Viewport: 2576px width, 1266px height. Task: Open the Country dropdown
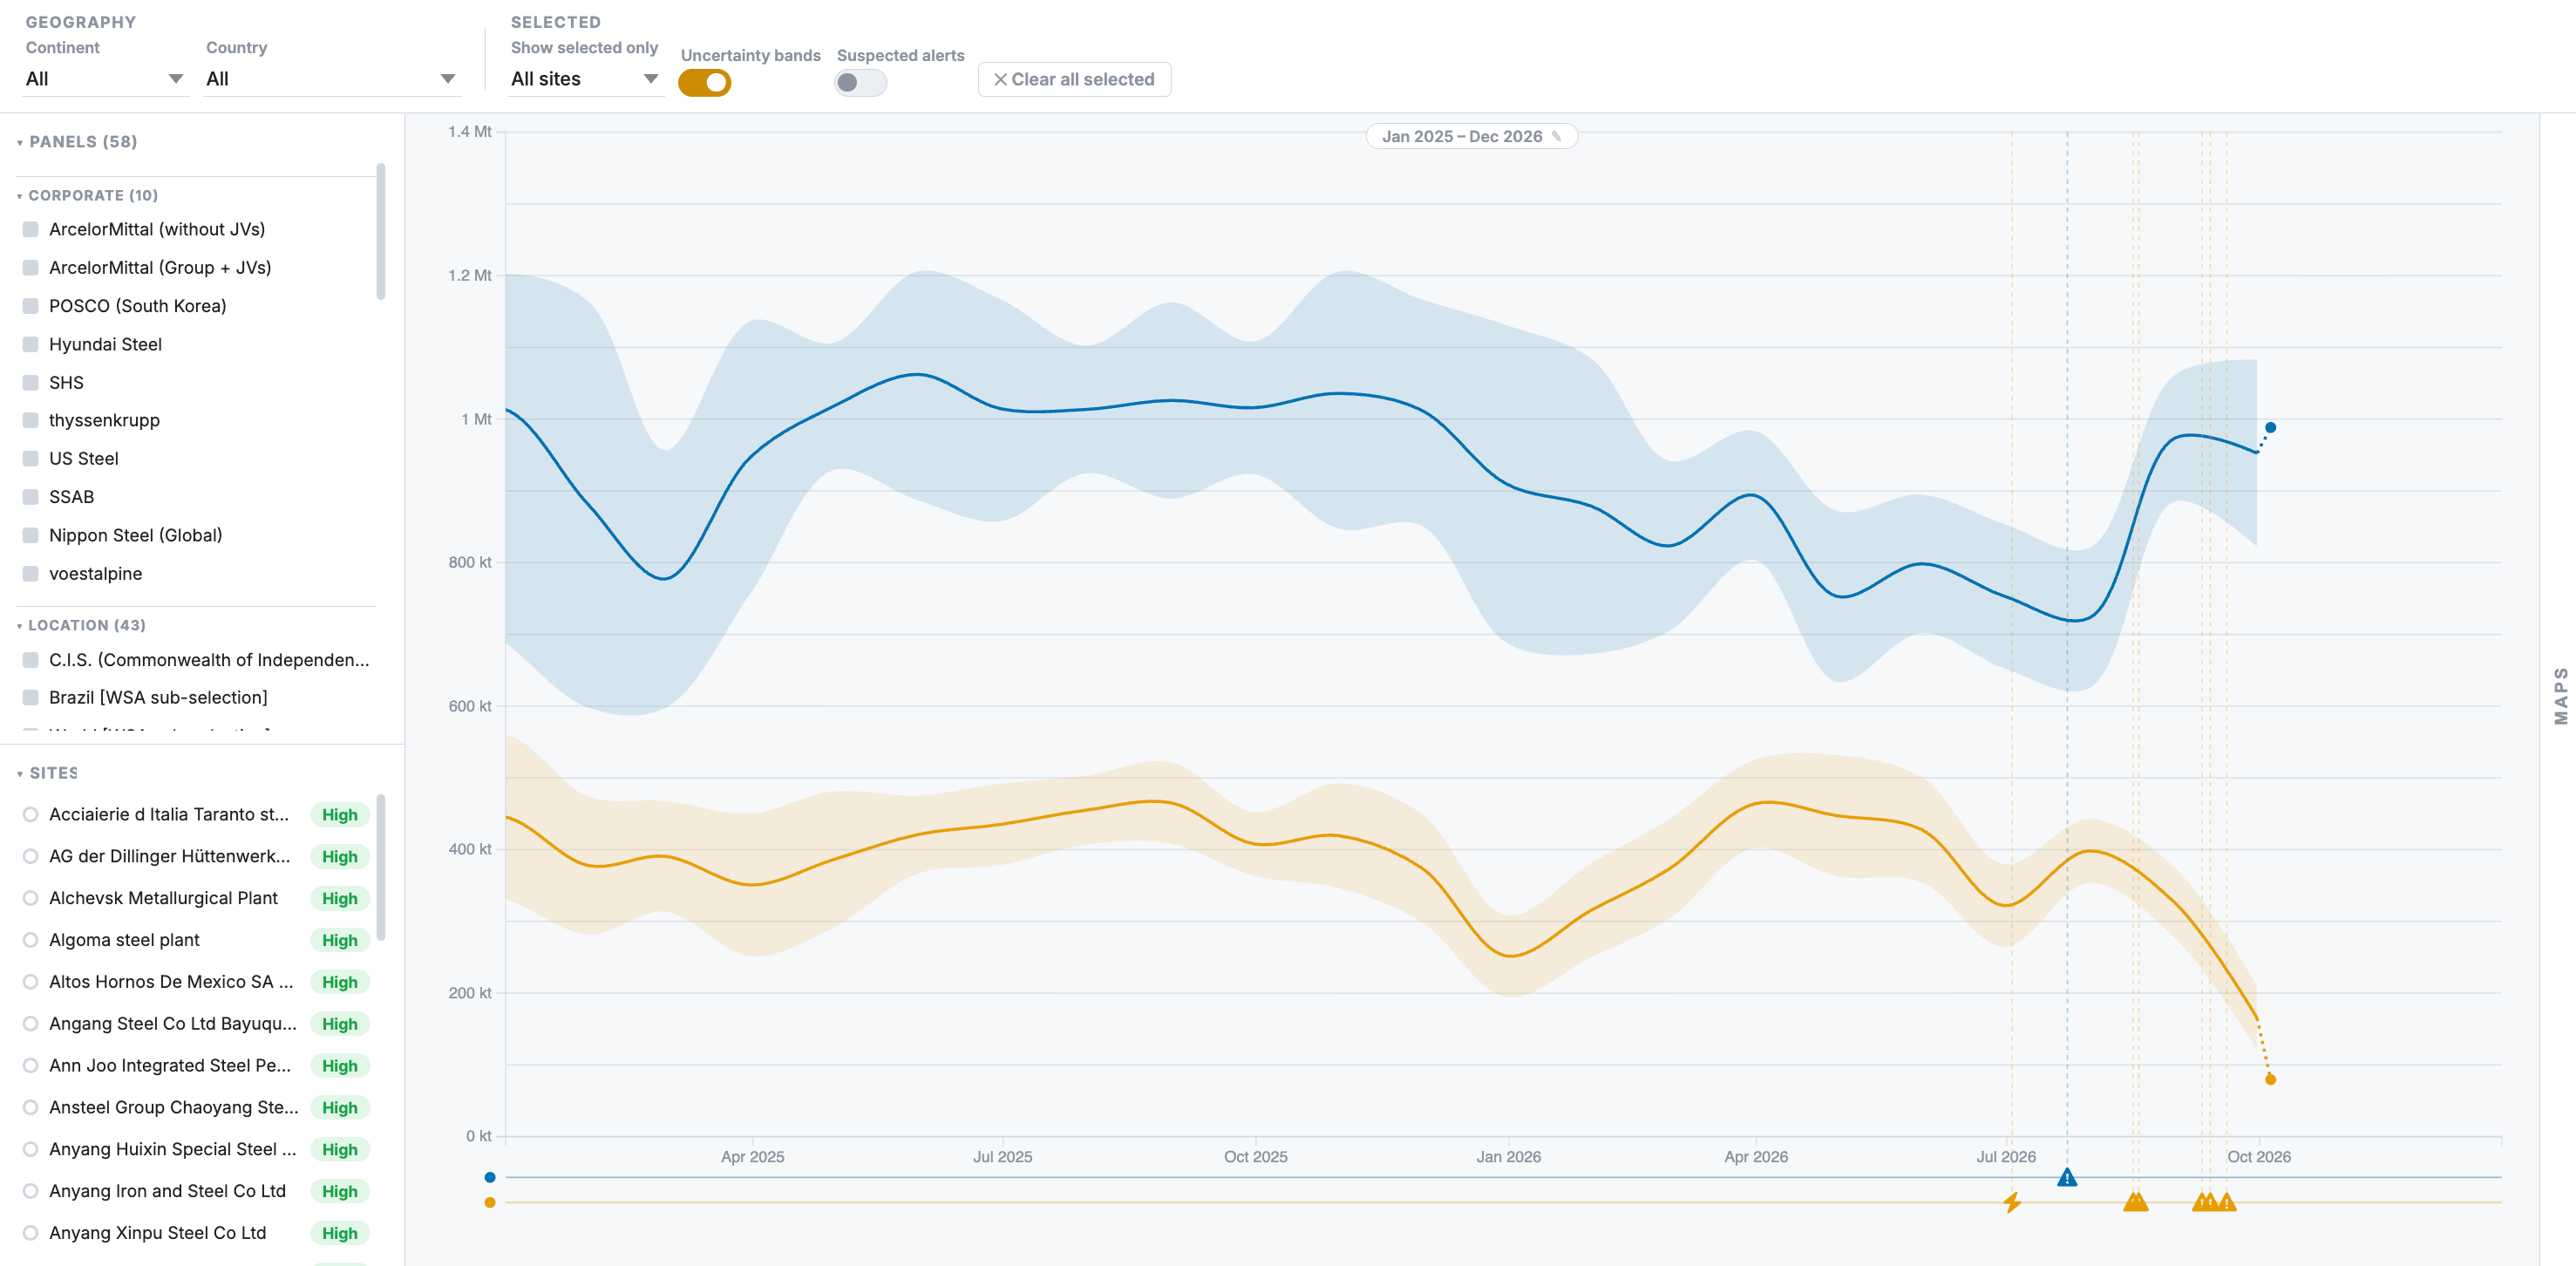332,79
